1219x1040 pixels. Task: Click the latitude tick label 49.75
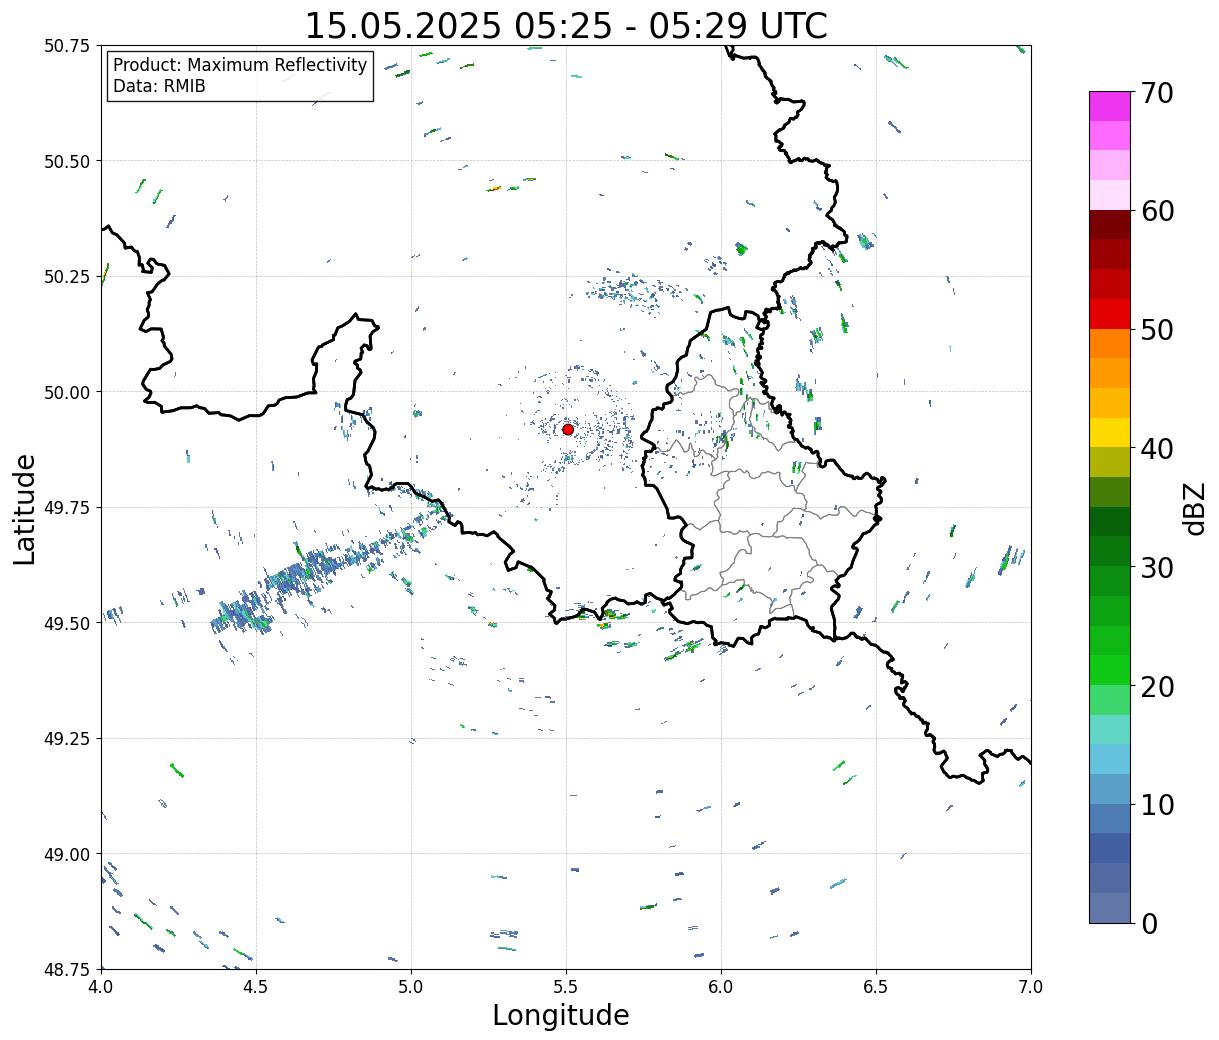67,508
